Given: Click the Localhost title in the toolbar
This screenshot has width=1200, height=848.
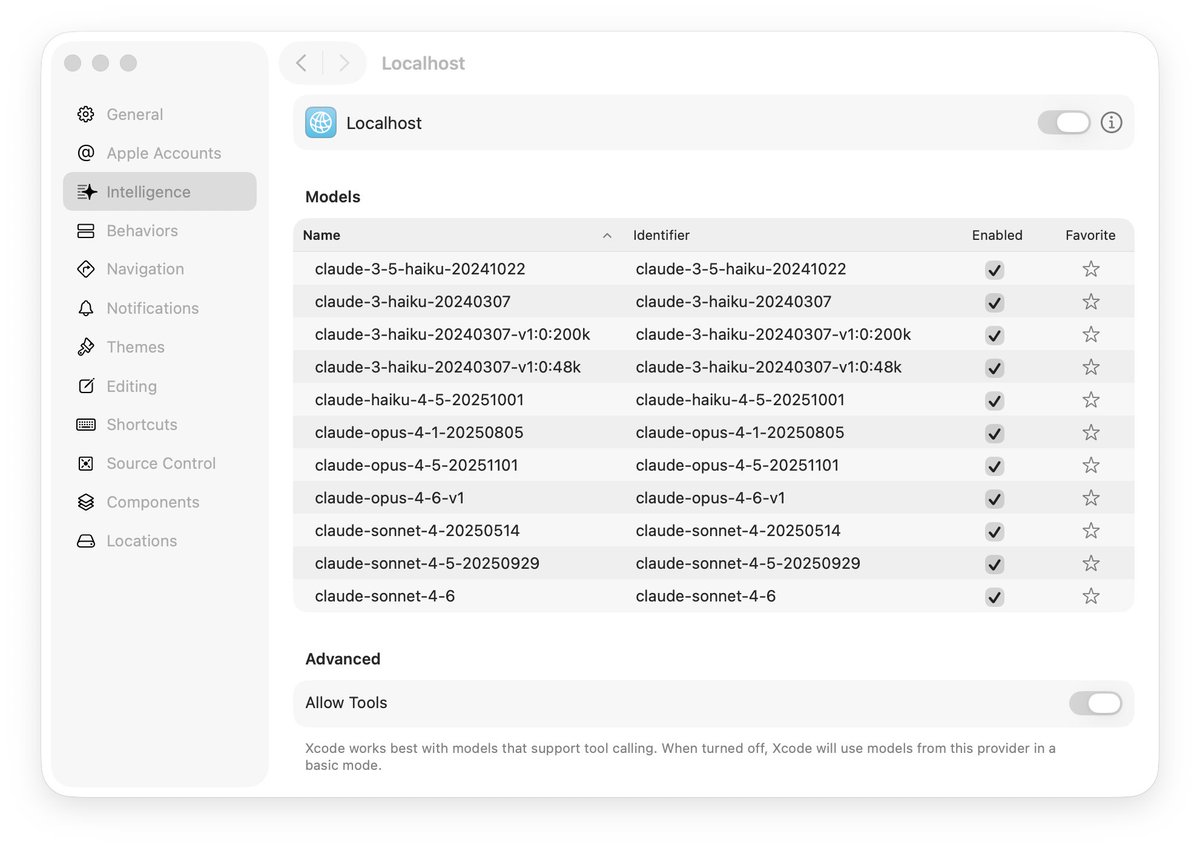Looking at the screenshot, I should pos(423,63).
